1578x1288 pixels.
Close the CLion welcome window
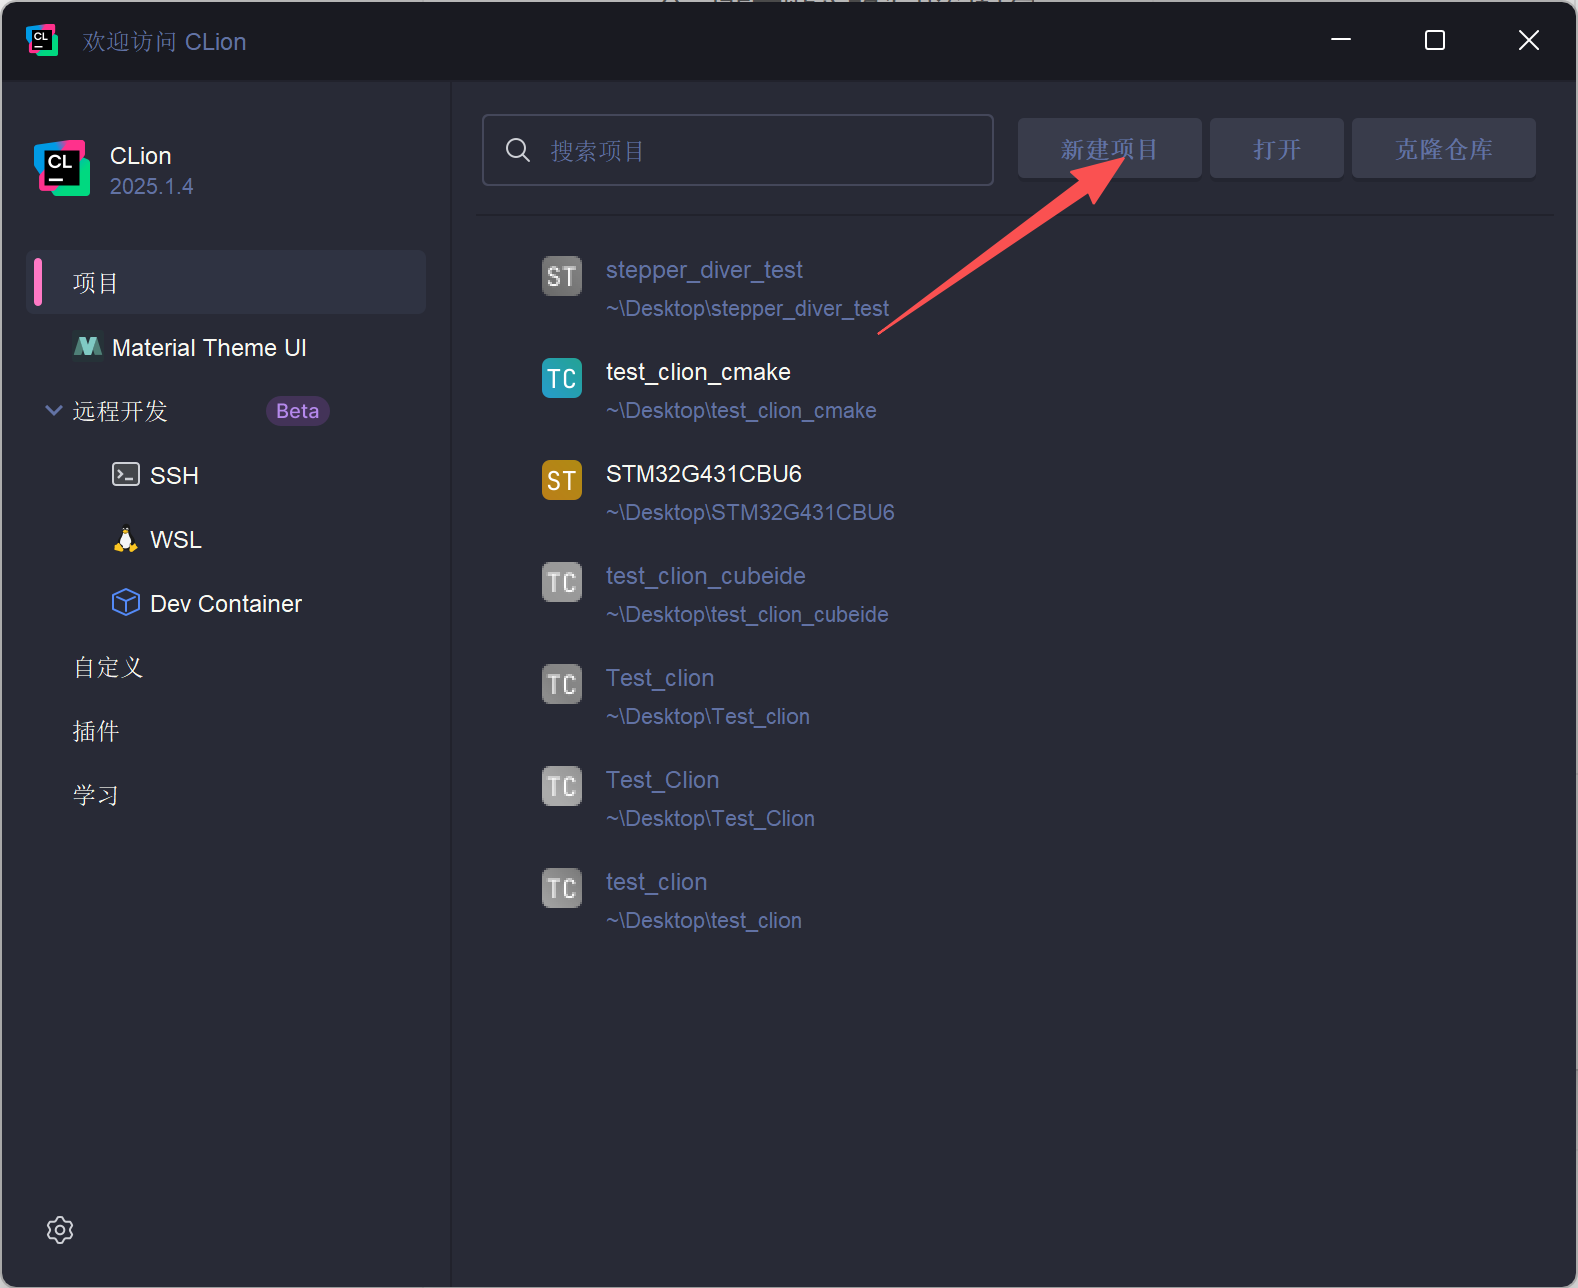click(1529, 40)
